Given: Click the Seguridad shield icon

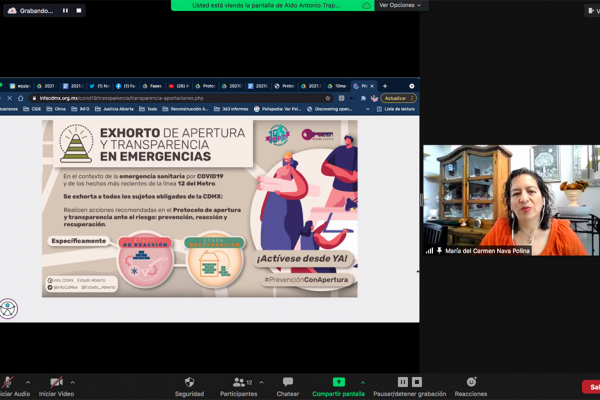Looking at the screenshot, I should click(189, 382).
